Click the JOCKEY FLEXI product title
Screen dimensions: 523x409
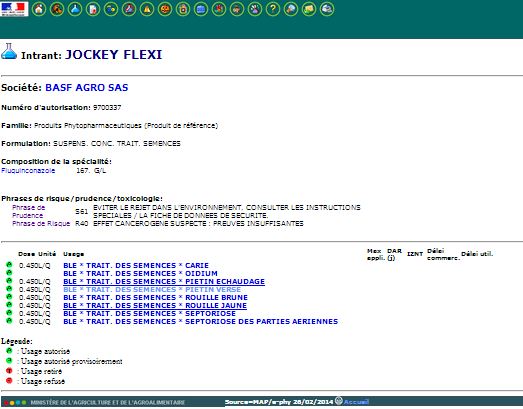(113, 55)
